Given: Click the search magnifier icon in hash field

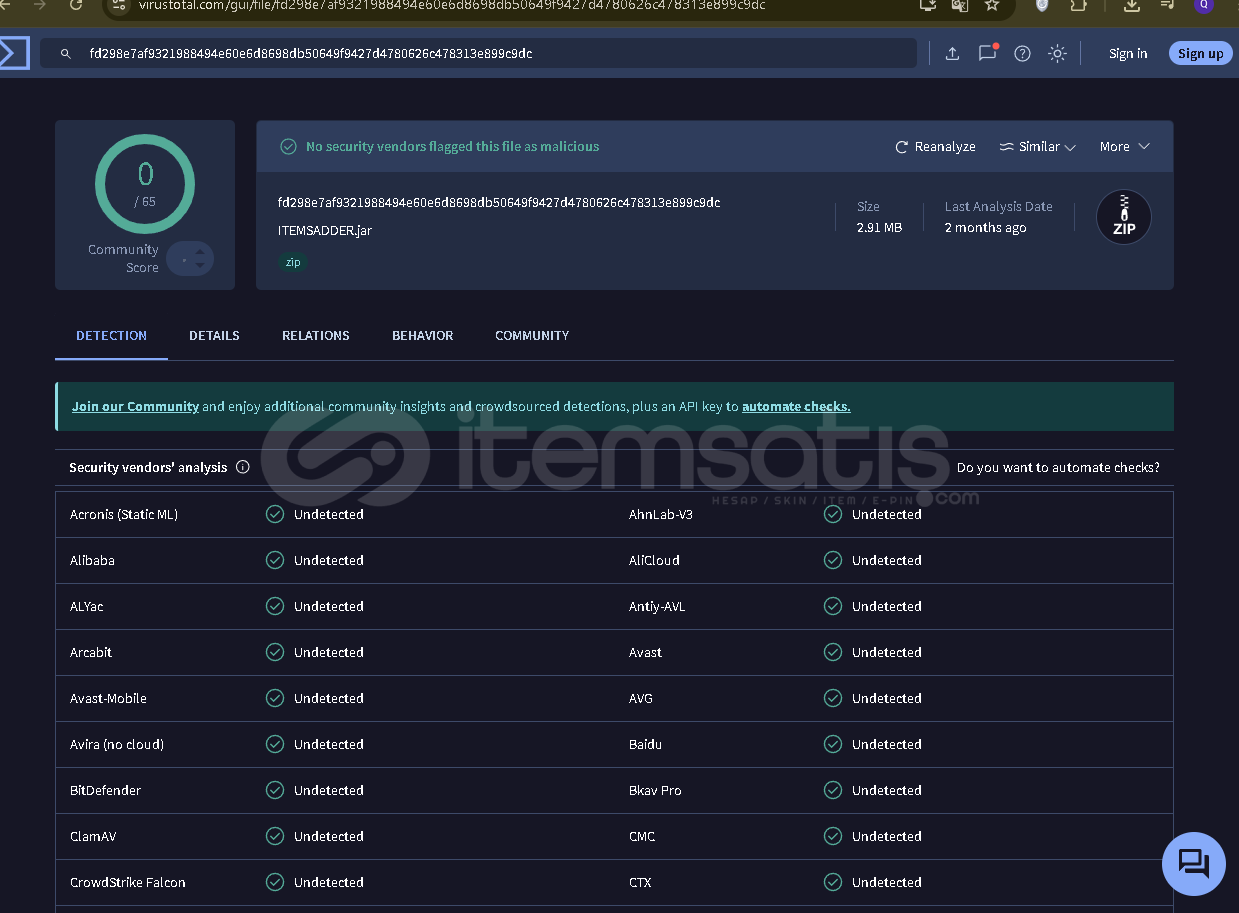Looking at the screenshot, I should click(x=66, y=54).
